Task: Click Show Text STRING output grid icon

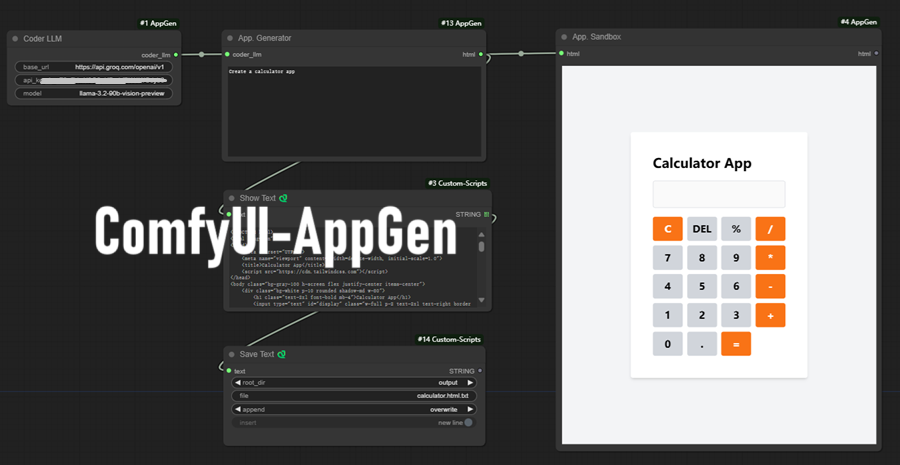Action: coord(486,215)
